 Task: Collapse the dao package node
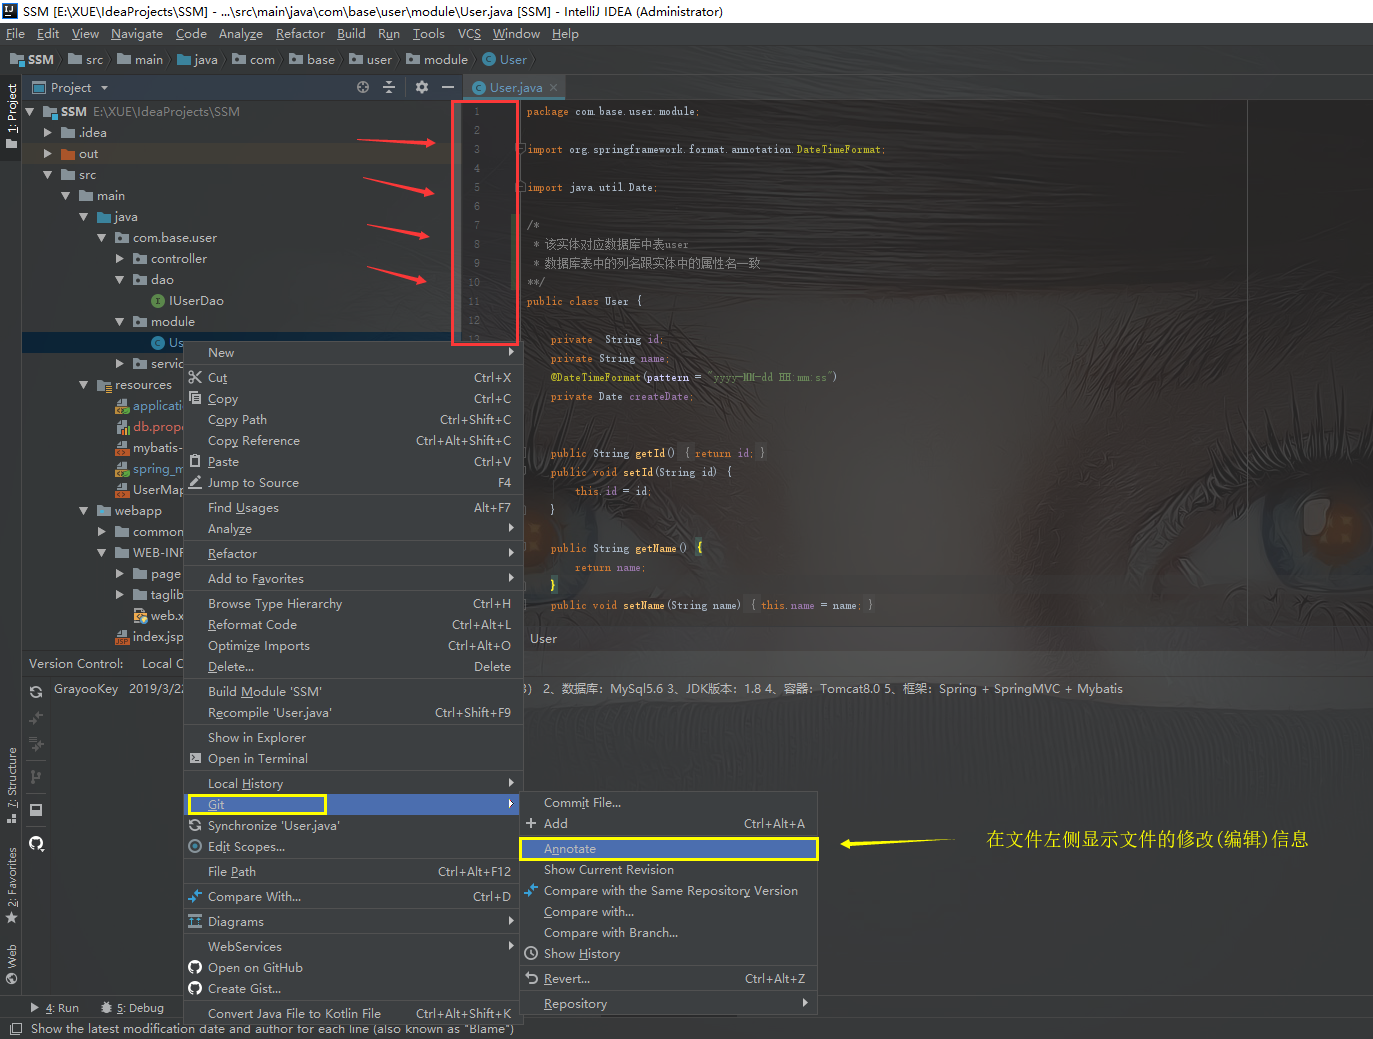pyautogui.click(x=120, y=279)
